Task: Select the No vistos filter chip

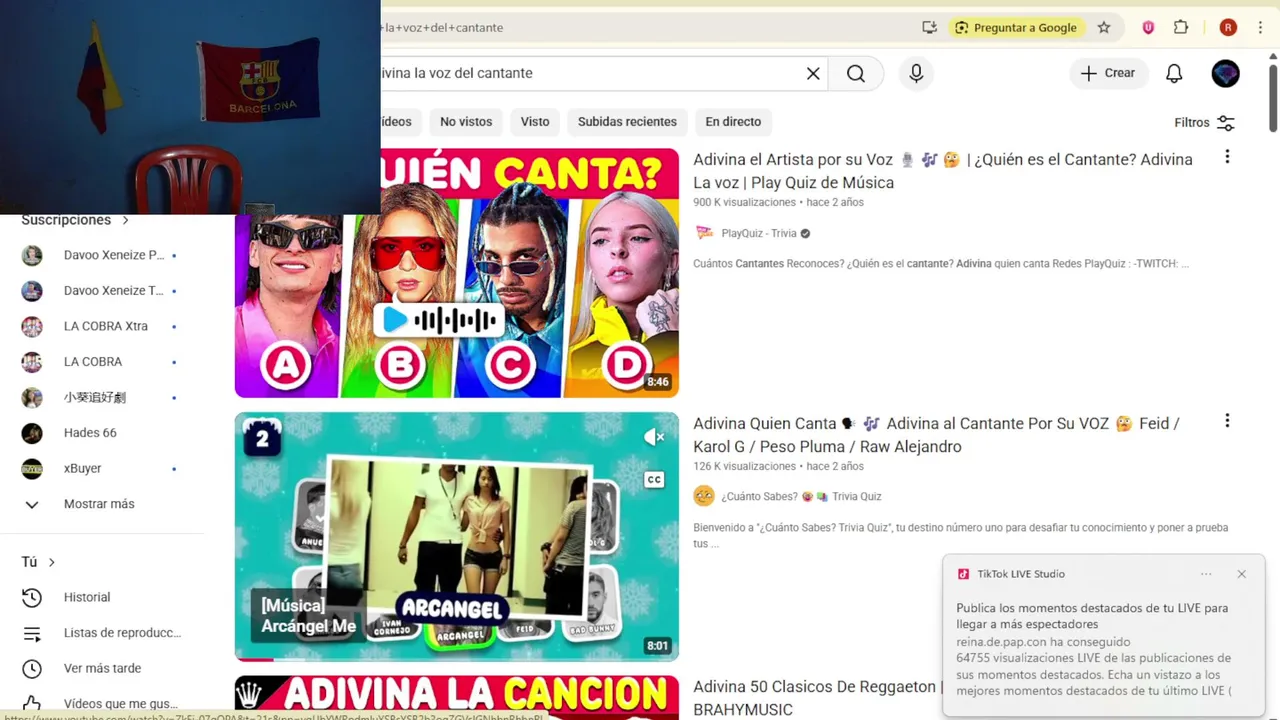Action: pos(466,122)
